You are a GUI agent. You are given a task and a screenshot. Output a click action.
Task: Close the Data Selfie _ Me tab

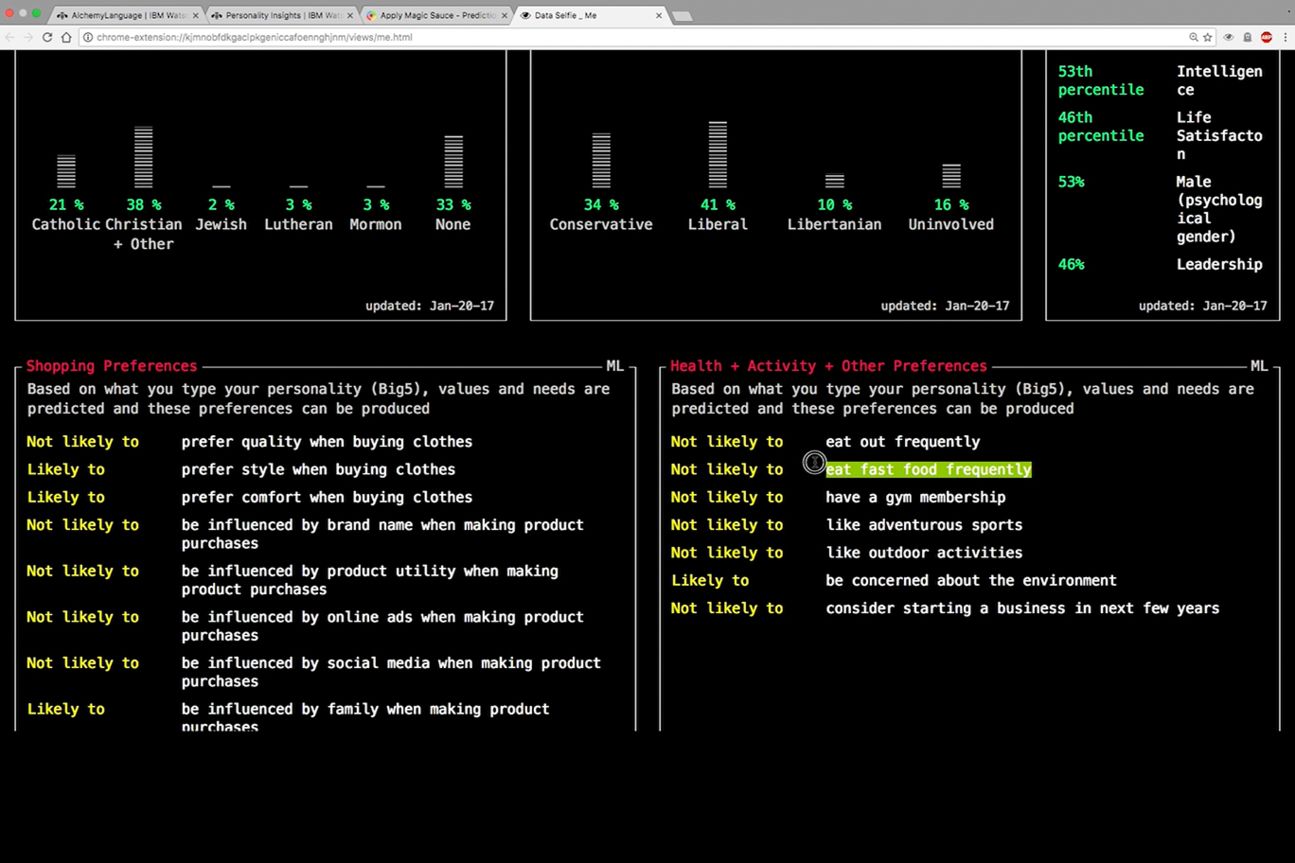click(659, 16)
